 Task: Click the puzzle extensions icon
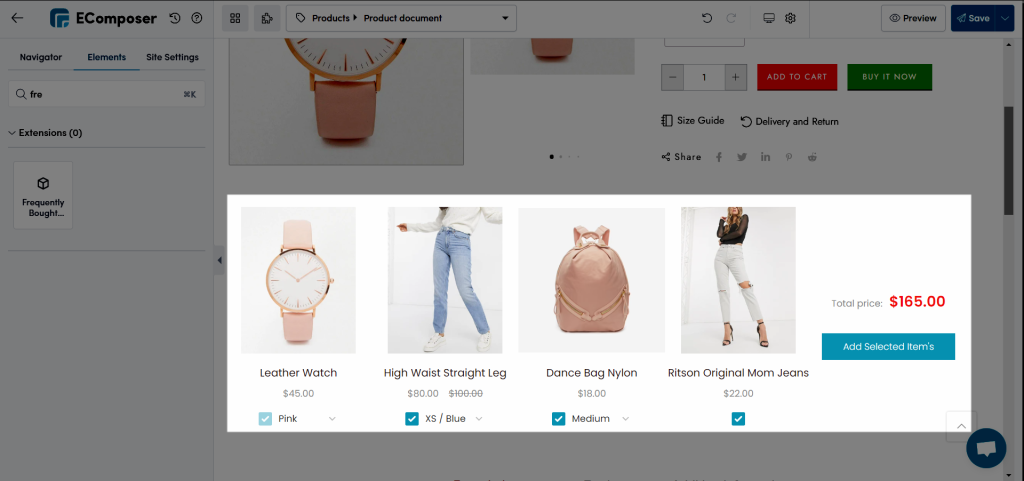[x=267, y=18]
